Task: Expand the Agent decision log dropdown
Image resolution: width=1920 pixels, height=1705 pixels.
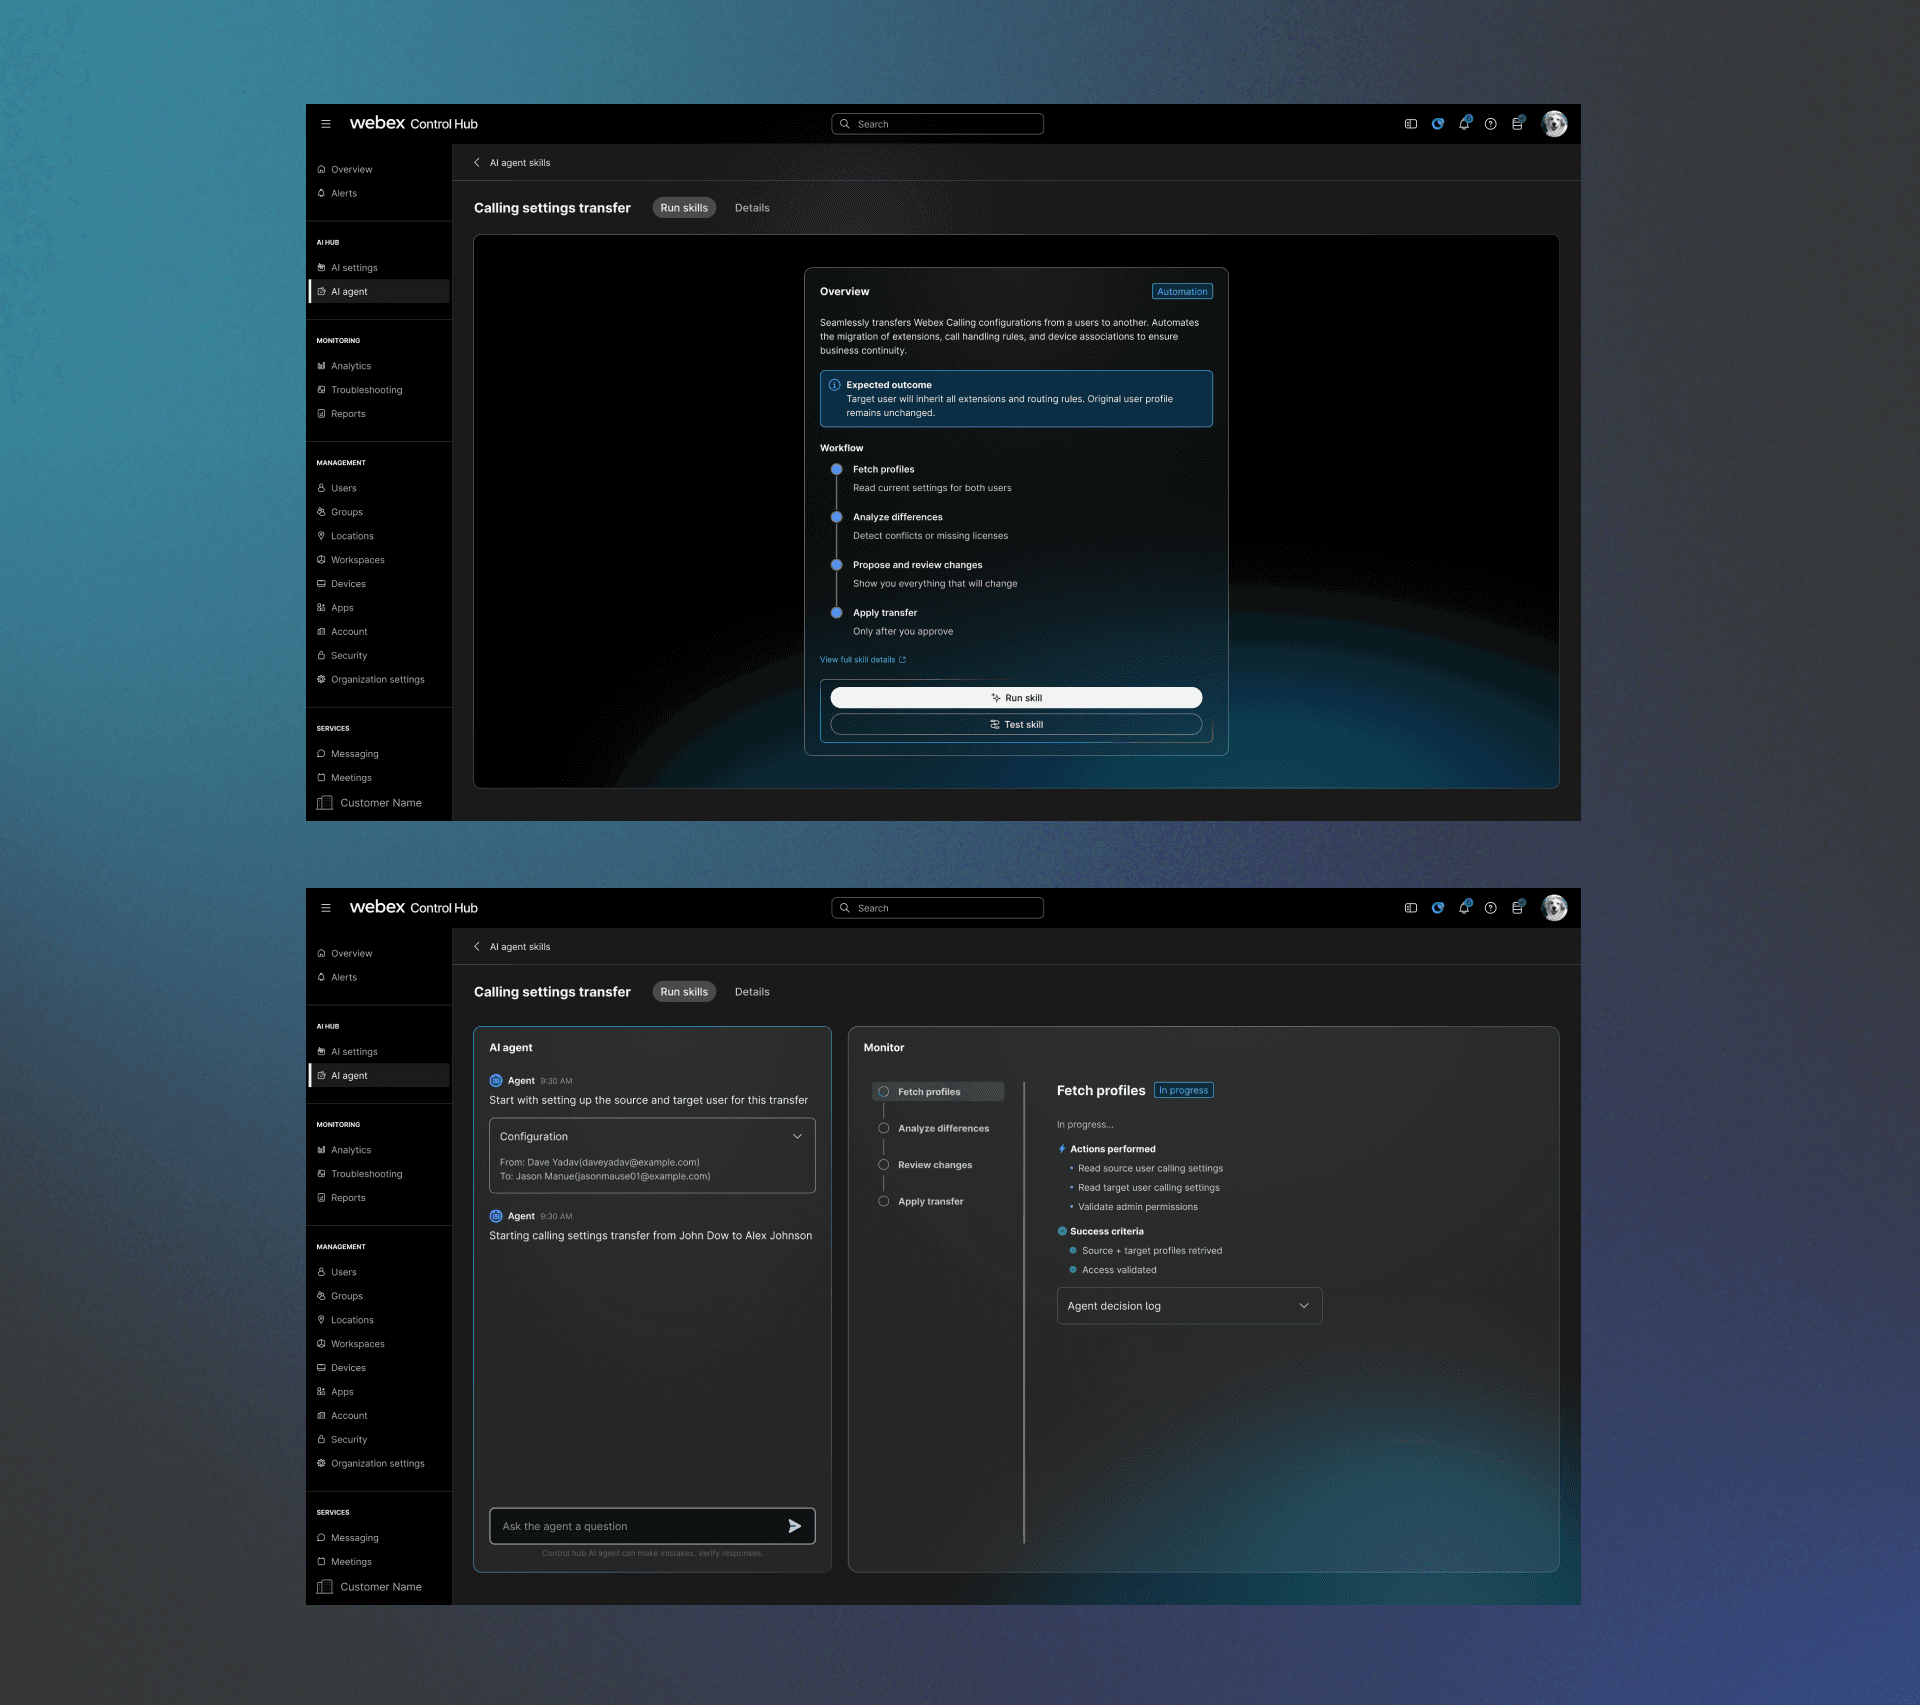Action: click(x=1189, y=1306)
